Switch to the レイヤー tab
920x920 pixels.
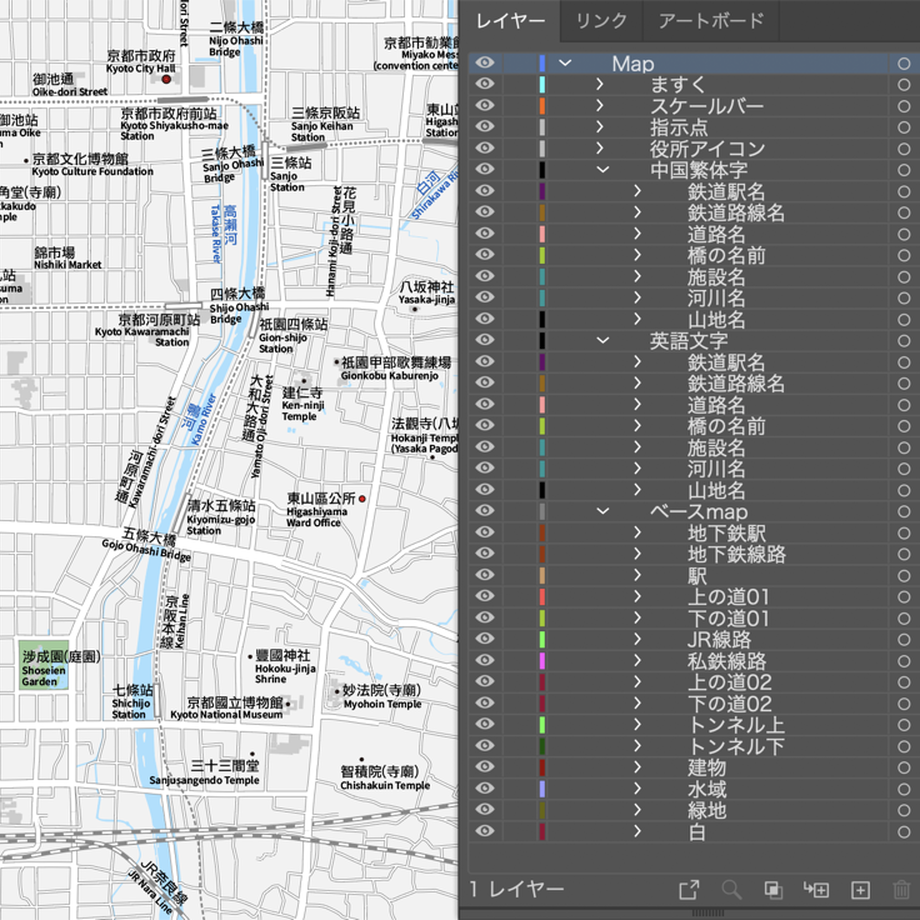[x=510, y=21]
